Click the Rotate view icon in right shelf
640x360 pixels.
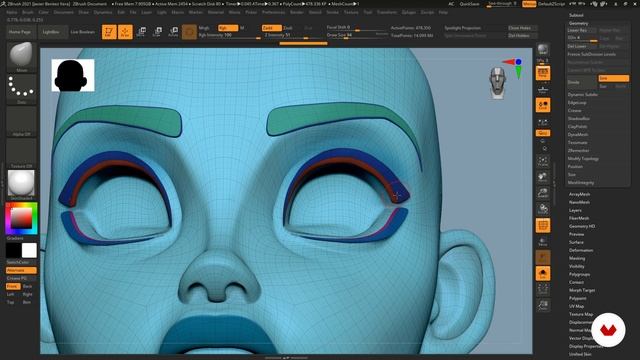tap(542, 209)
